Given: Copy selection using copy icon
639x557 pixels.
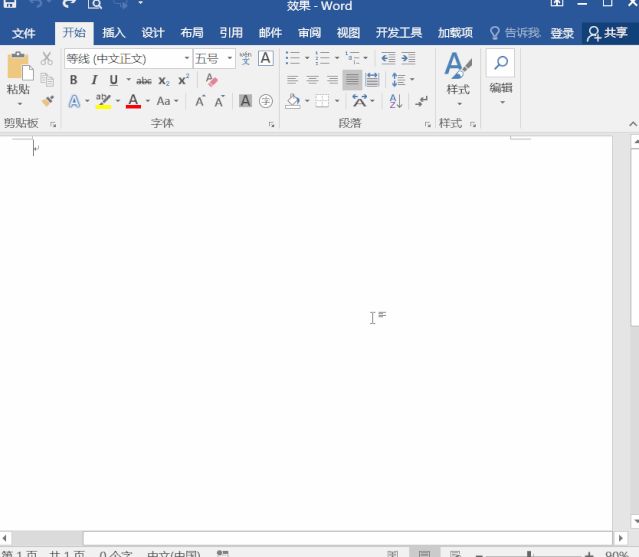Looking at the screenshot, I should [x=47, y=80].
